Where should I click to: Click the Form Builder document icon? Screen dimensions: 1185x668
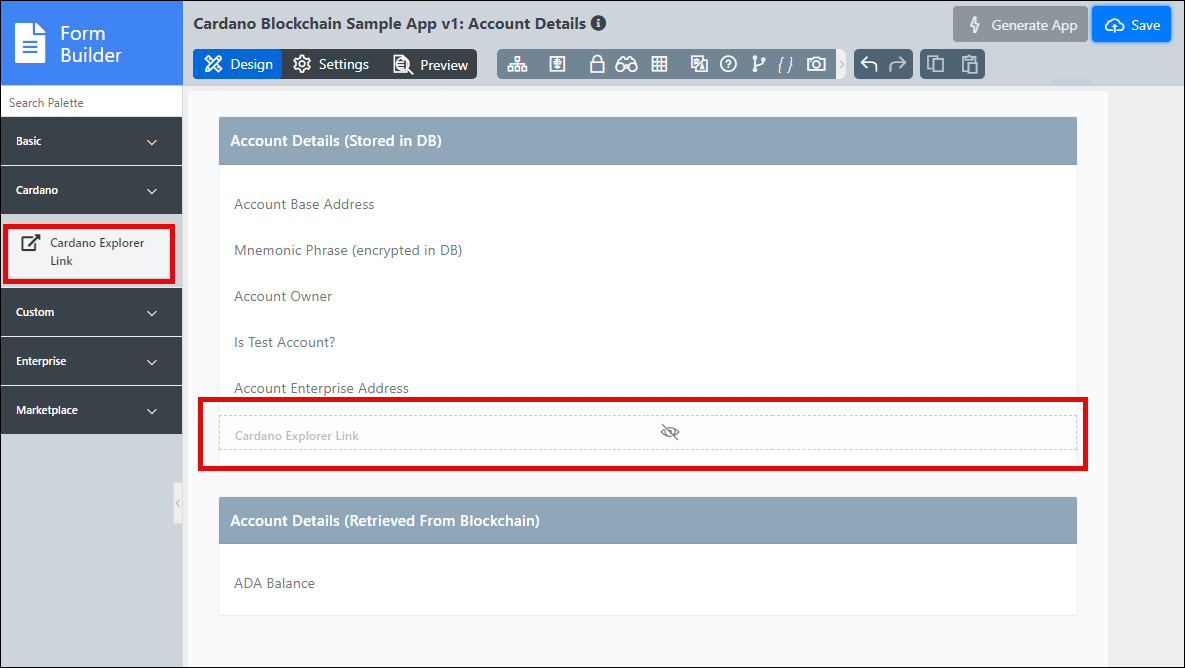(30, 43)
